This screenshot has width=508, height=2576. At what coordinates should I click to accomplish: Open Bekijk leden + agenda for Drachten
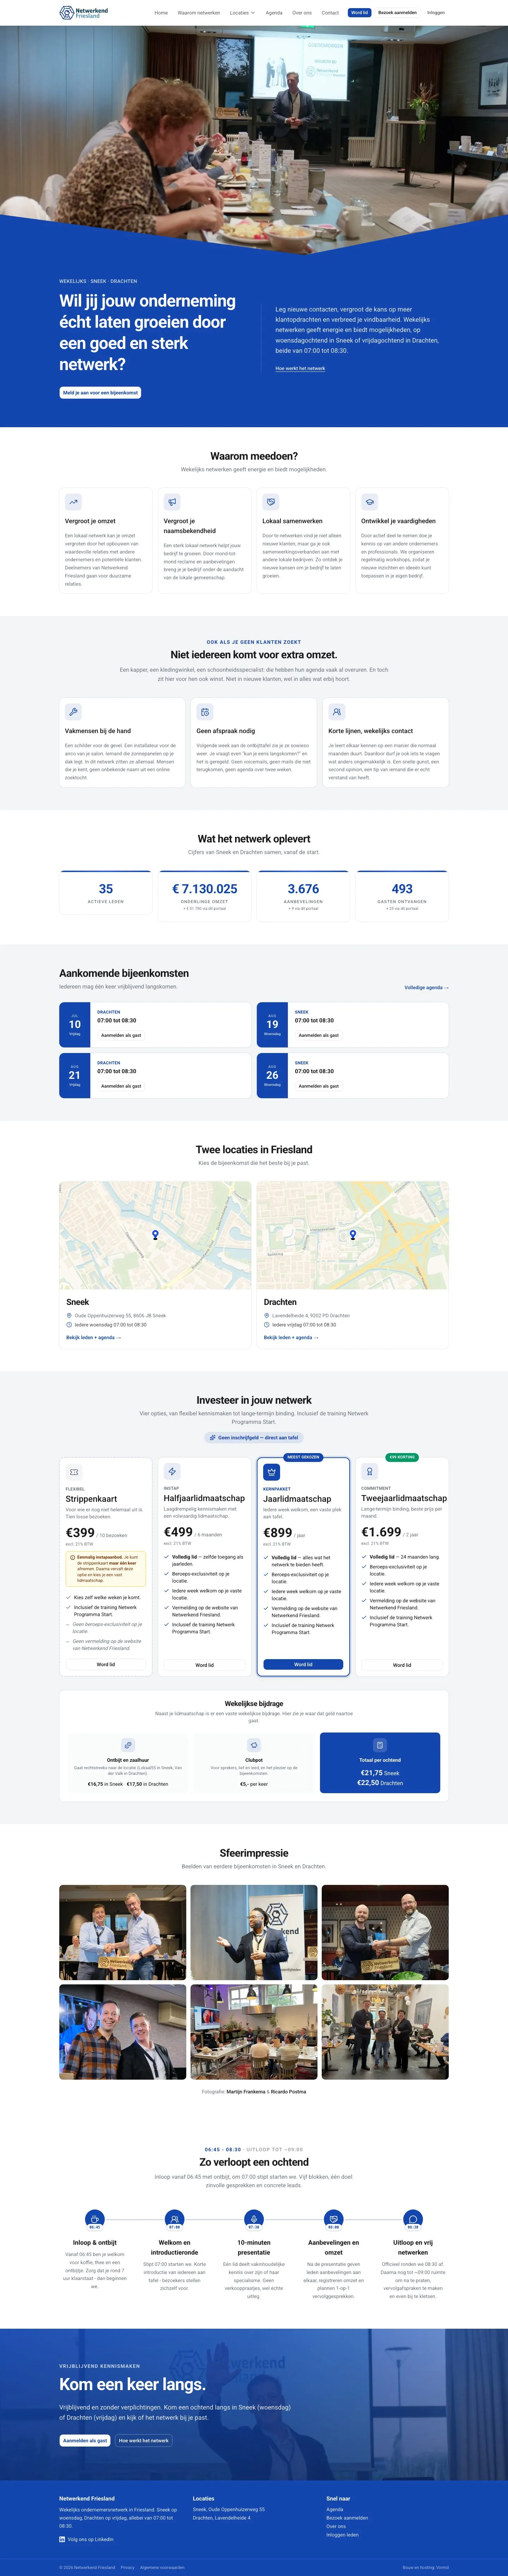tap(291, 1338)
